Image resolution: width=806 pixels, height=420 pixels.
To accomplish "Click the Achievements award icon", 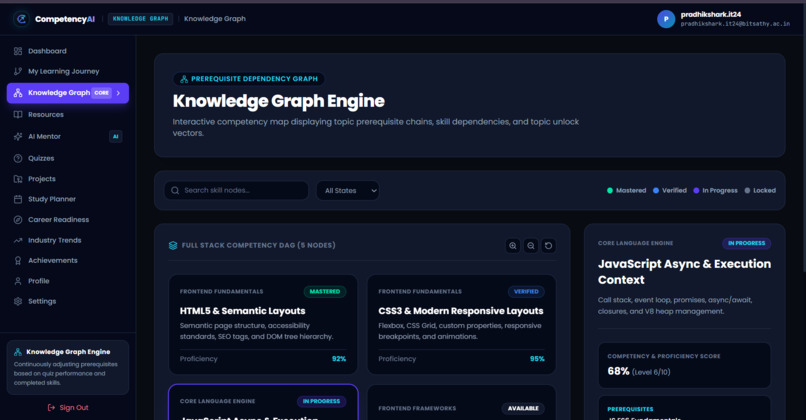I will tap(18, 261).
